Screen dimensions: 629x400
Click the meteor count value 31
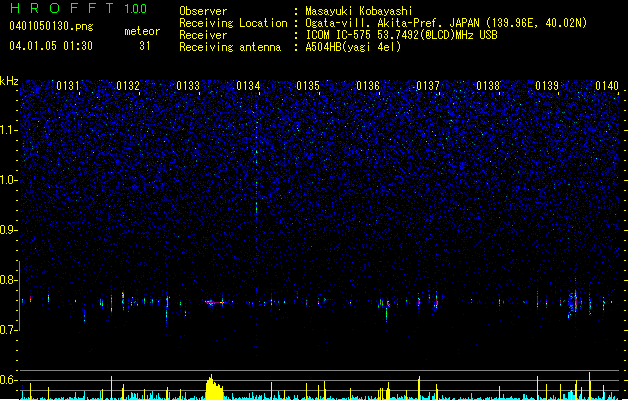tap(145, 46)
